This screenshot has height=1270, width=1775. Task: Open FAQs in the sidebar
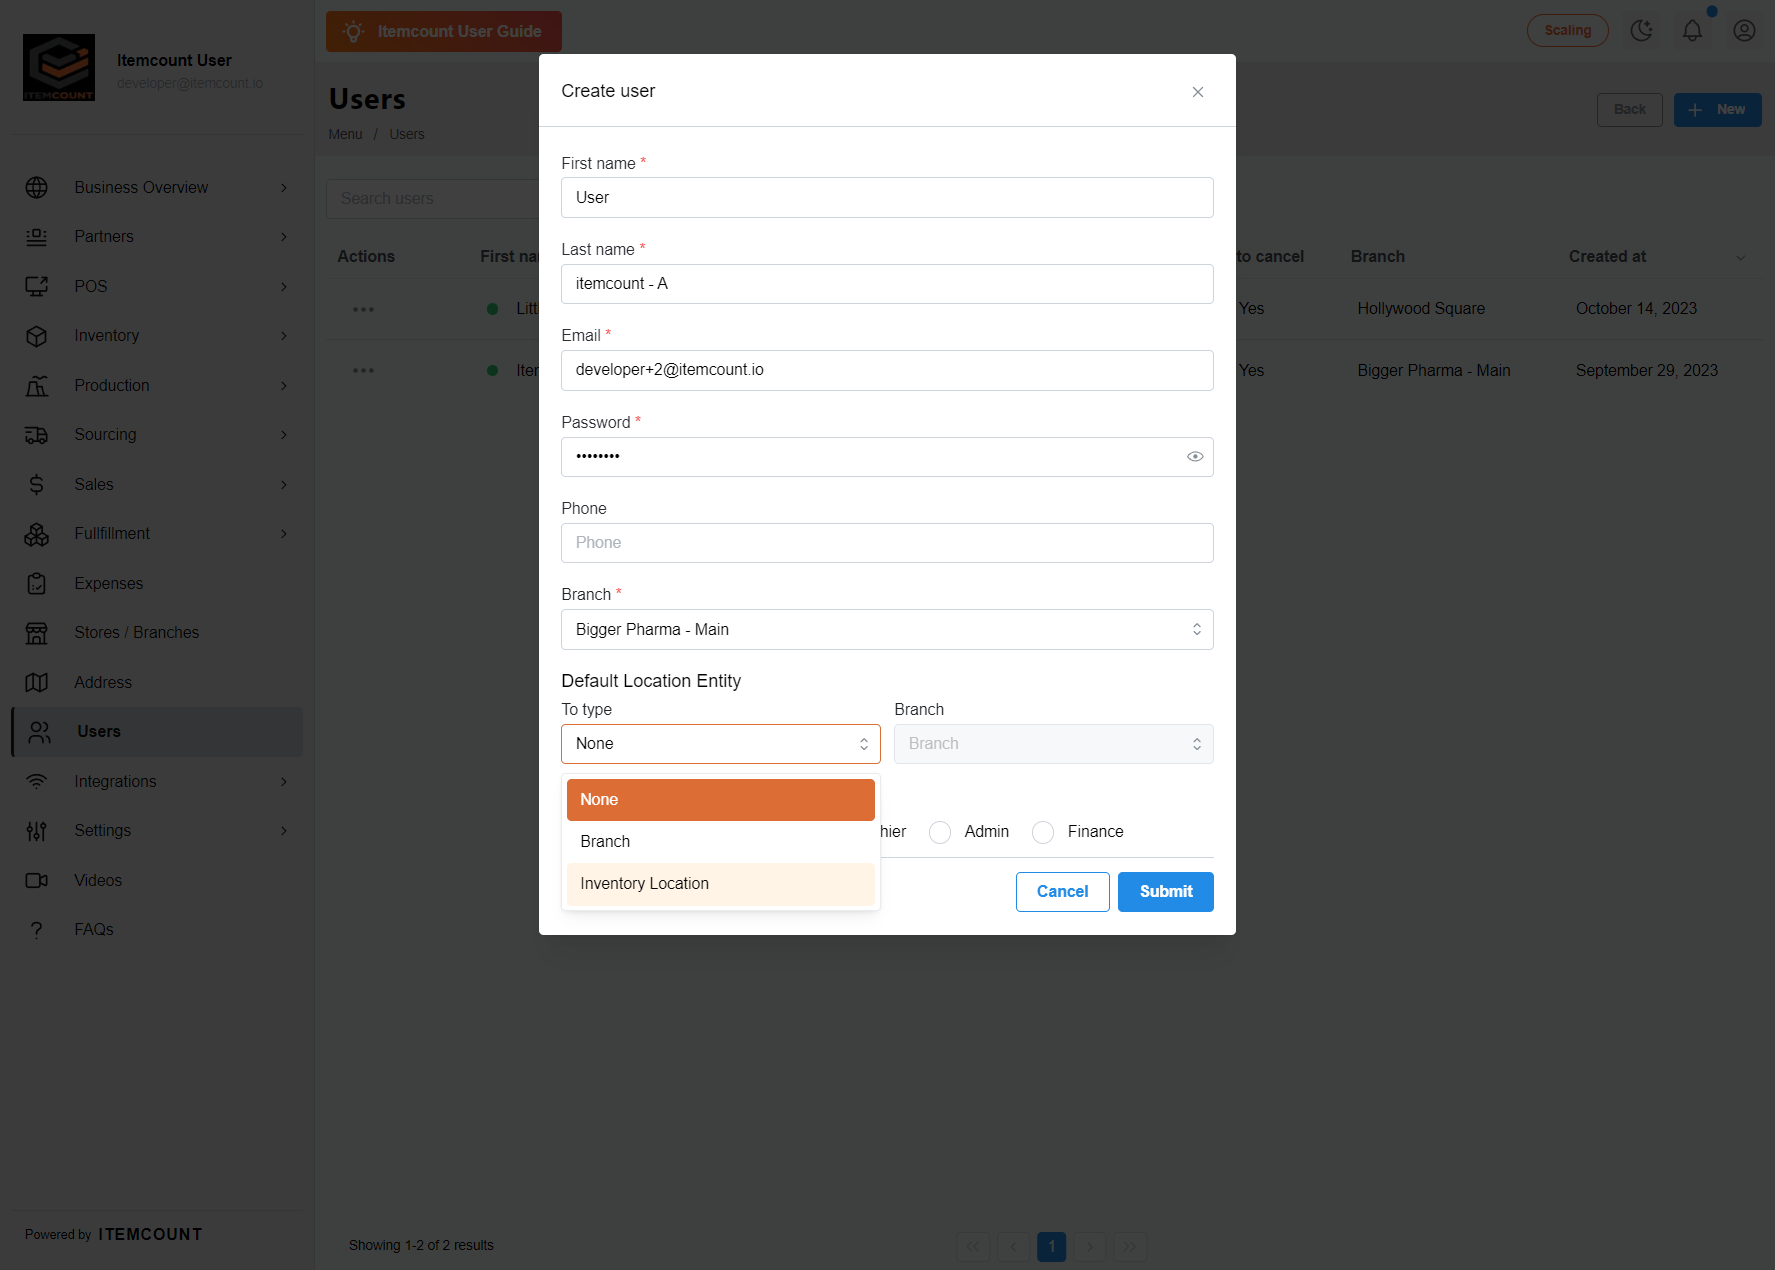(94, 930)
